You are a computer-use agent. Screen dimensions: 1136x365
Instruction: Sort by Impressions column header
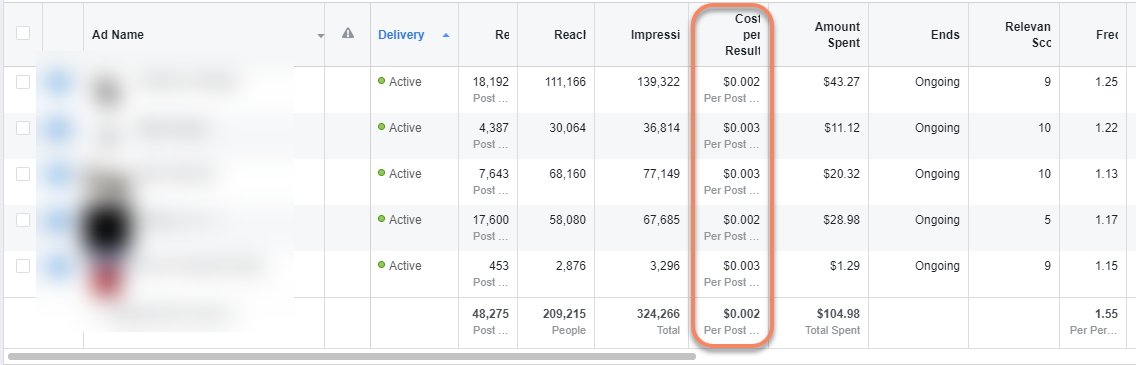[655, 35]
